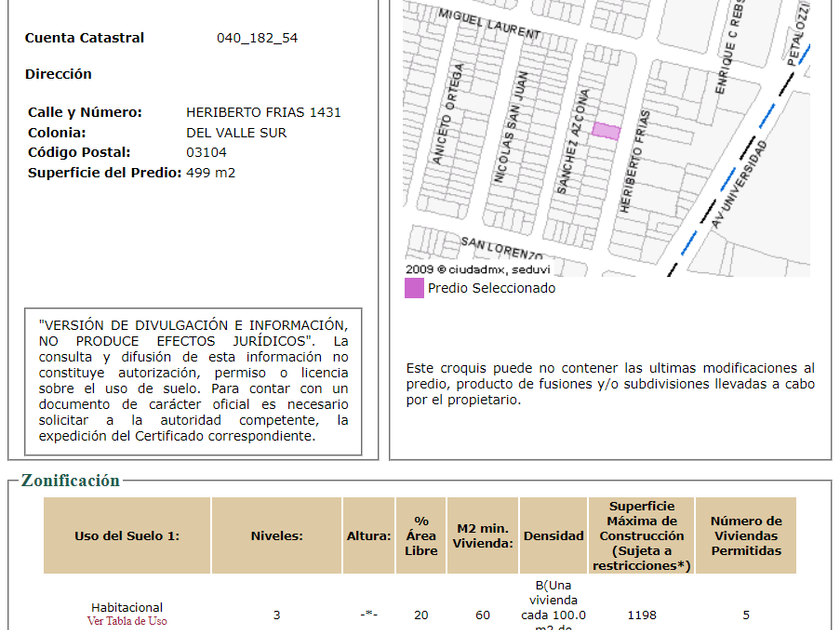The height and width of the screenshot is (630, 840).
Task: Select the Habitacional land use cell
Action: tap(127, 608)
